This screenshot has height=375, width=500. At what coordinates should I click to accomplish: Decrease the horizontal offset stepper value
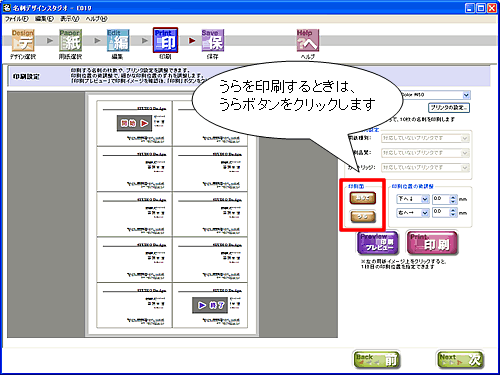point(453,214)
